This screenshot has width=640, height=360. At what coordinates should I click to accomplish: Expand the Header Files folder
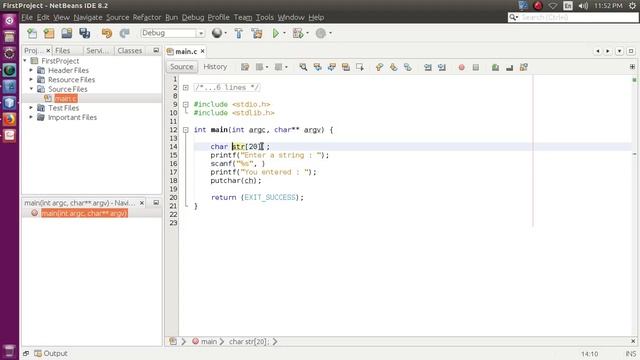[x=31, y=70]
